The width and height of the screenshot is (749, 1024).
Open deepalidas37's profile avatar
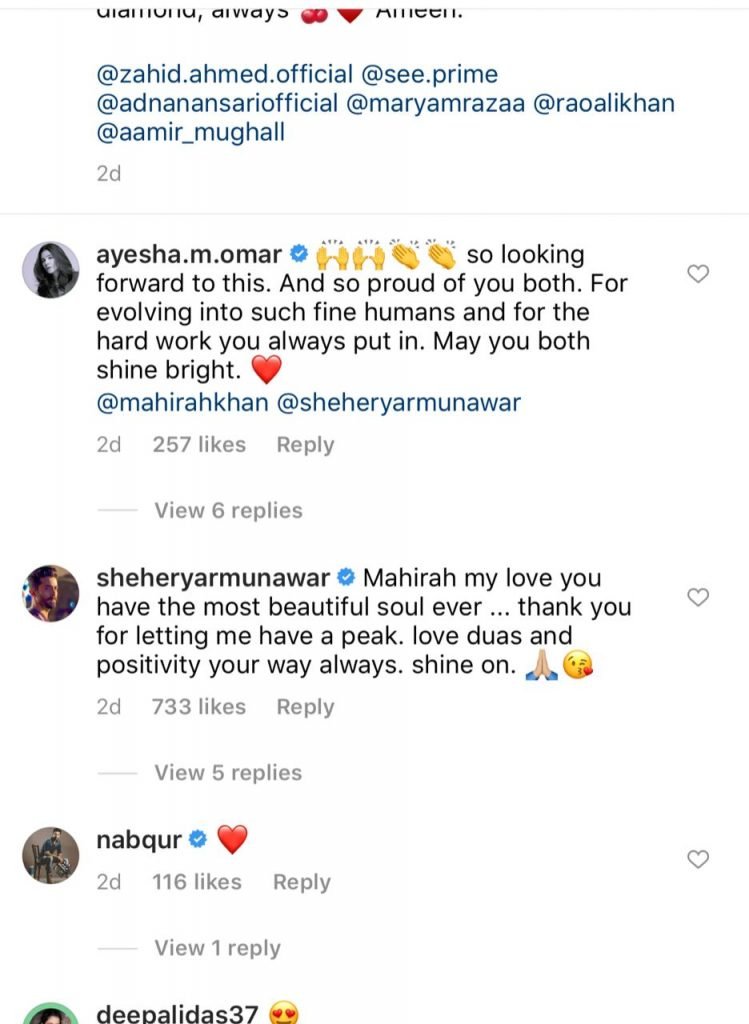tap(50, 1014)
